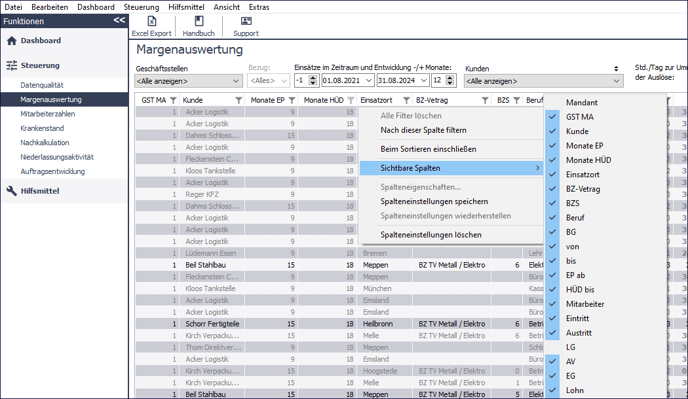Uncheck Mitarbeiter in visible columns list
This screenshot has width=688, height=399.
pos(552,304)
